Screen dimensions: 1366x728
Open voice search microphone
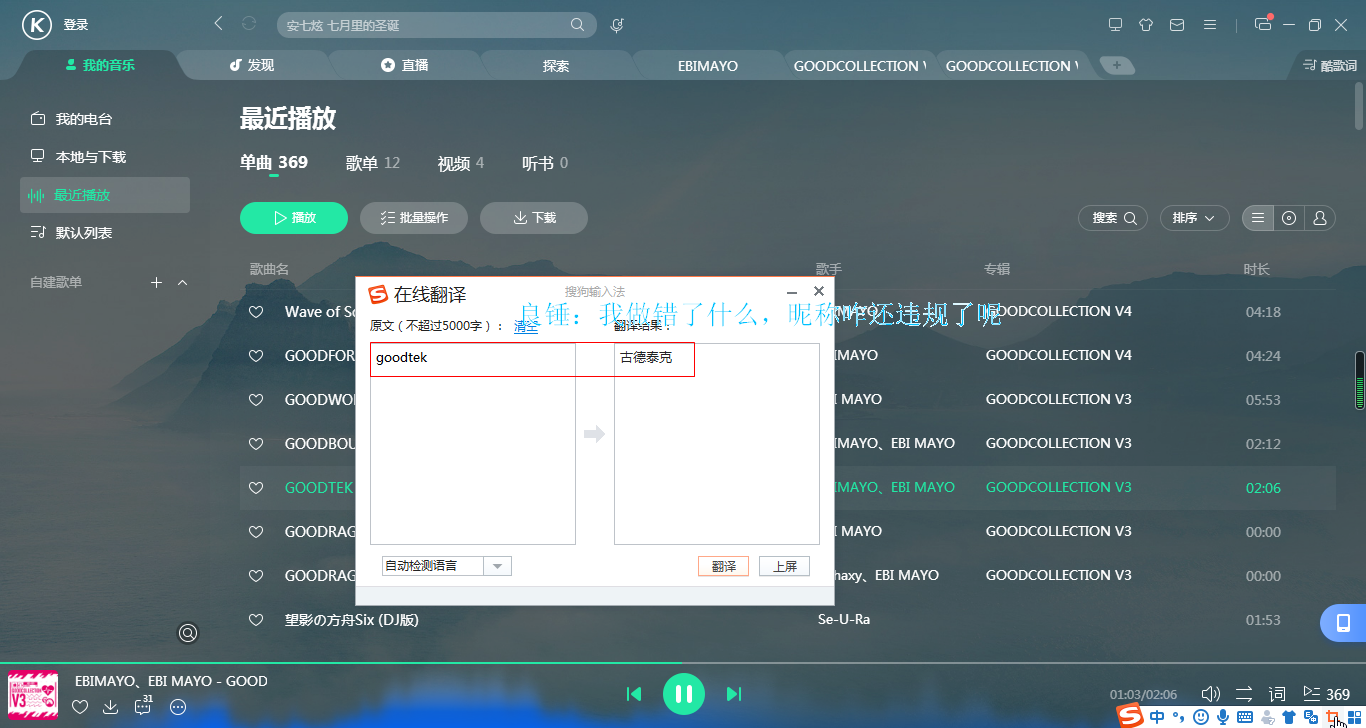click(x=617, y=25)
